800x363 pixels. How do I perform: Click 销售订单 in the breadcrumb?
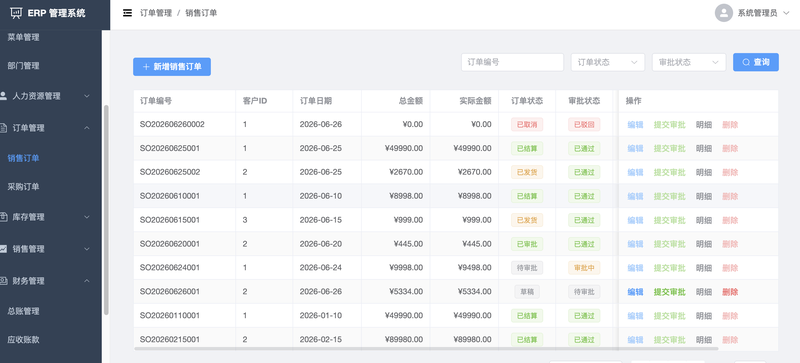(201, 13)
